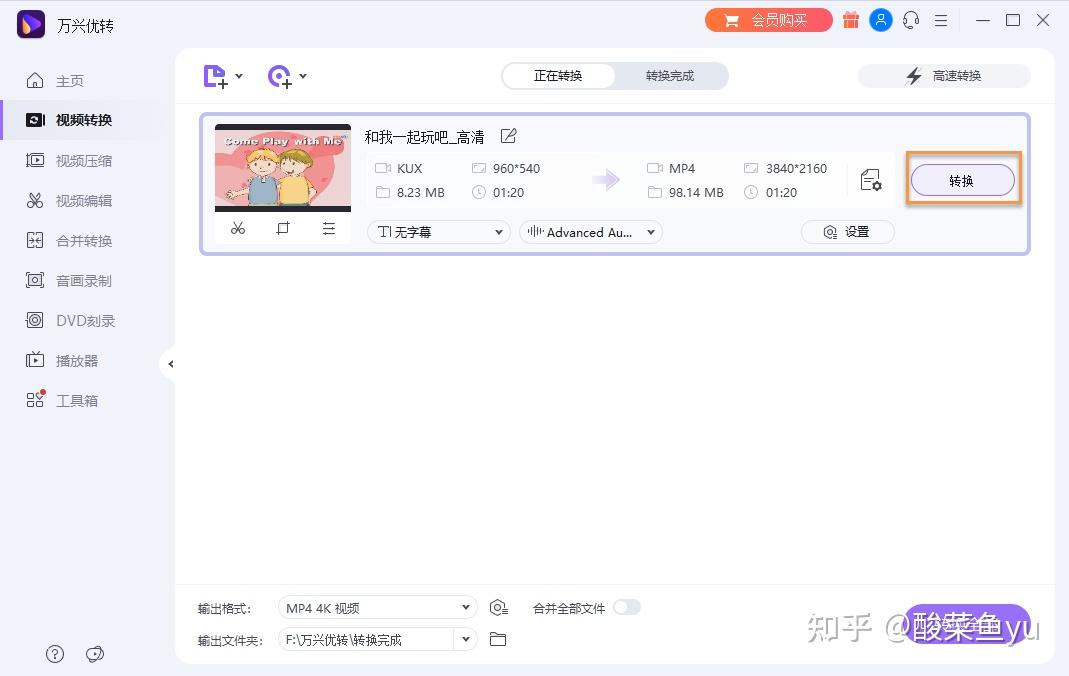Screen dimensions: 1069x676
Task: Click the user avatar icon in the title bar
Action: pos(881,20)
